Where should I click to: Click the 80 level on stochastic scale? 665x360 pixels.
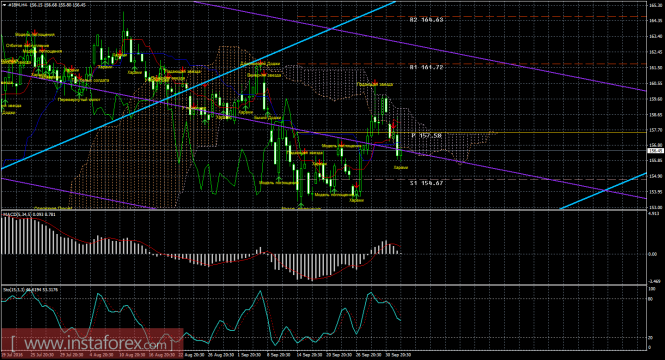(651, 299)
